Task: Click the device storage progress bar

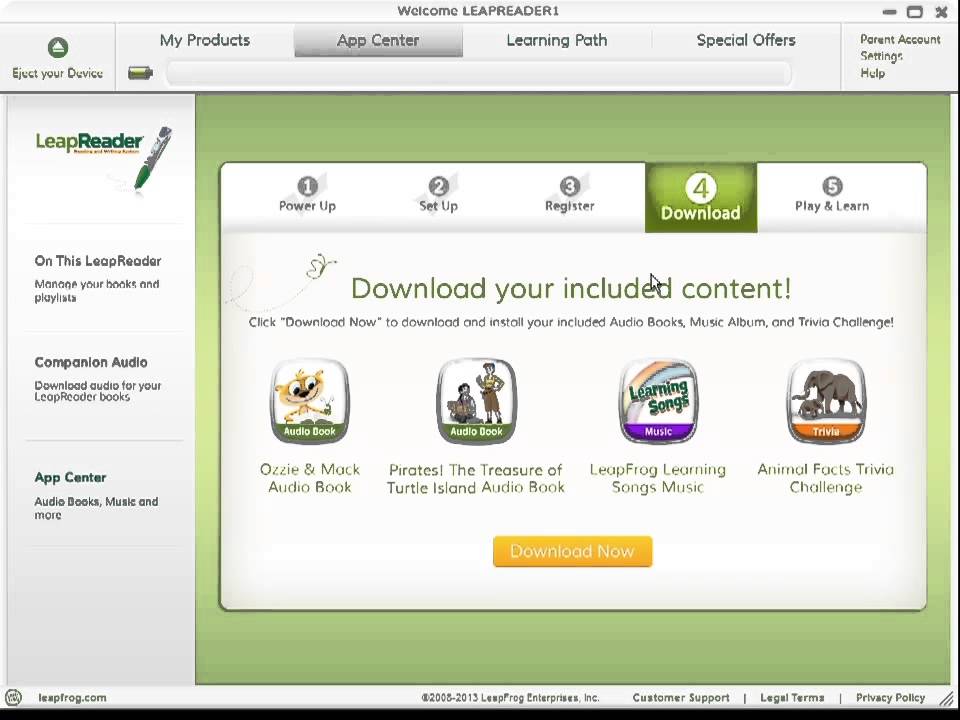Action: tap(478, 73)
